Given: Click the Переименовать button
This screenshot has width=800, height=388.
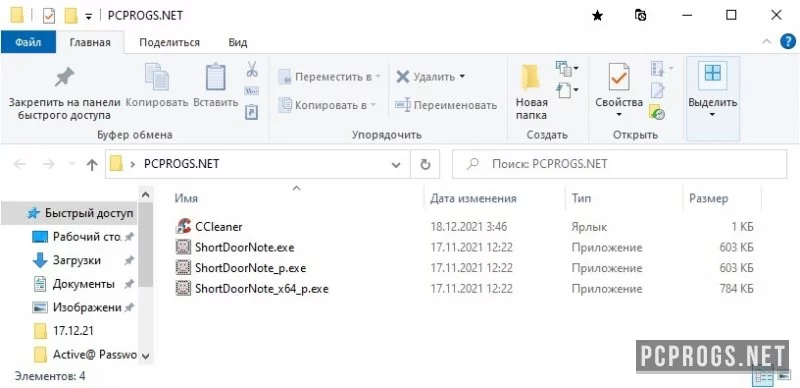Looking at the screenshot, I should coord(446,105).
